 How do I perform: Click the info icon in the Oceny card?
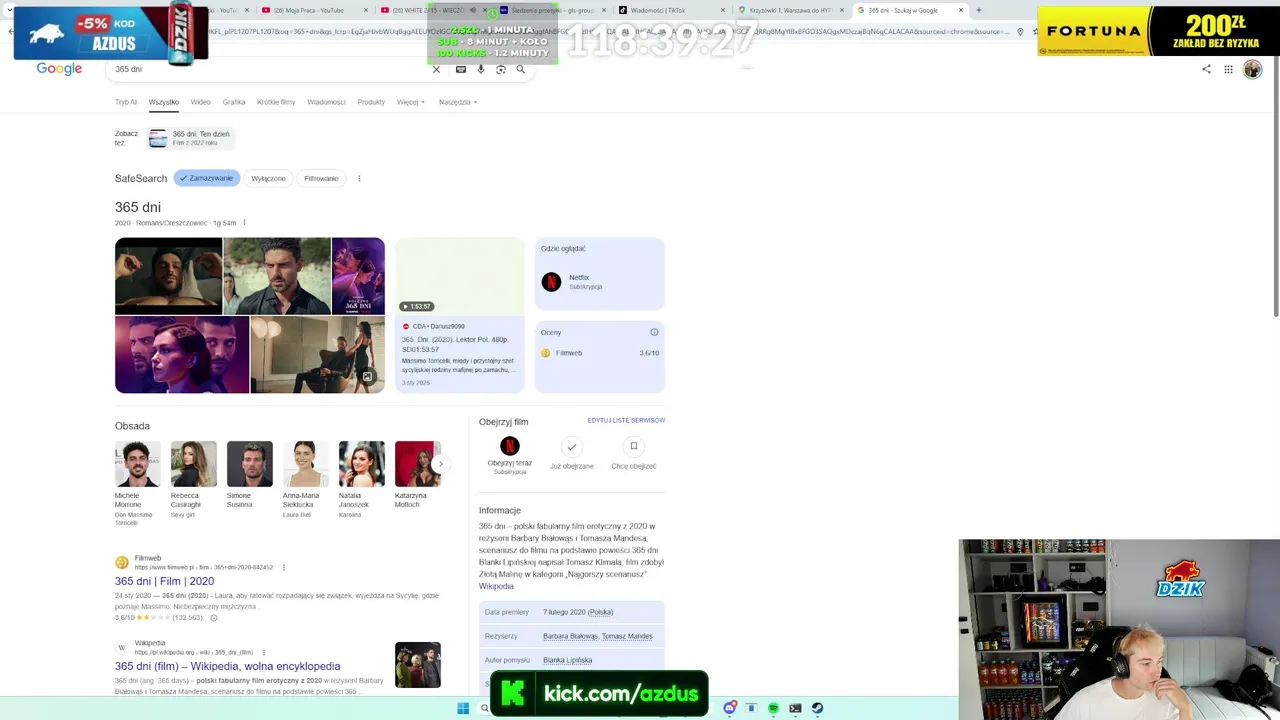[x=654, y=332]
